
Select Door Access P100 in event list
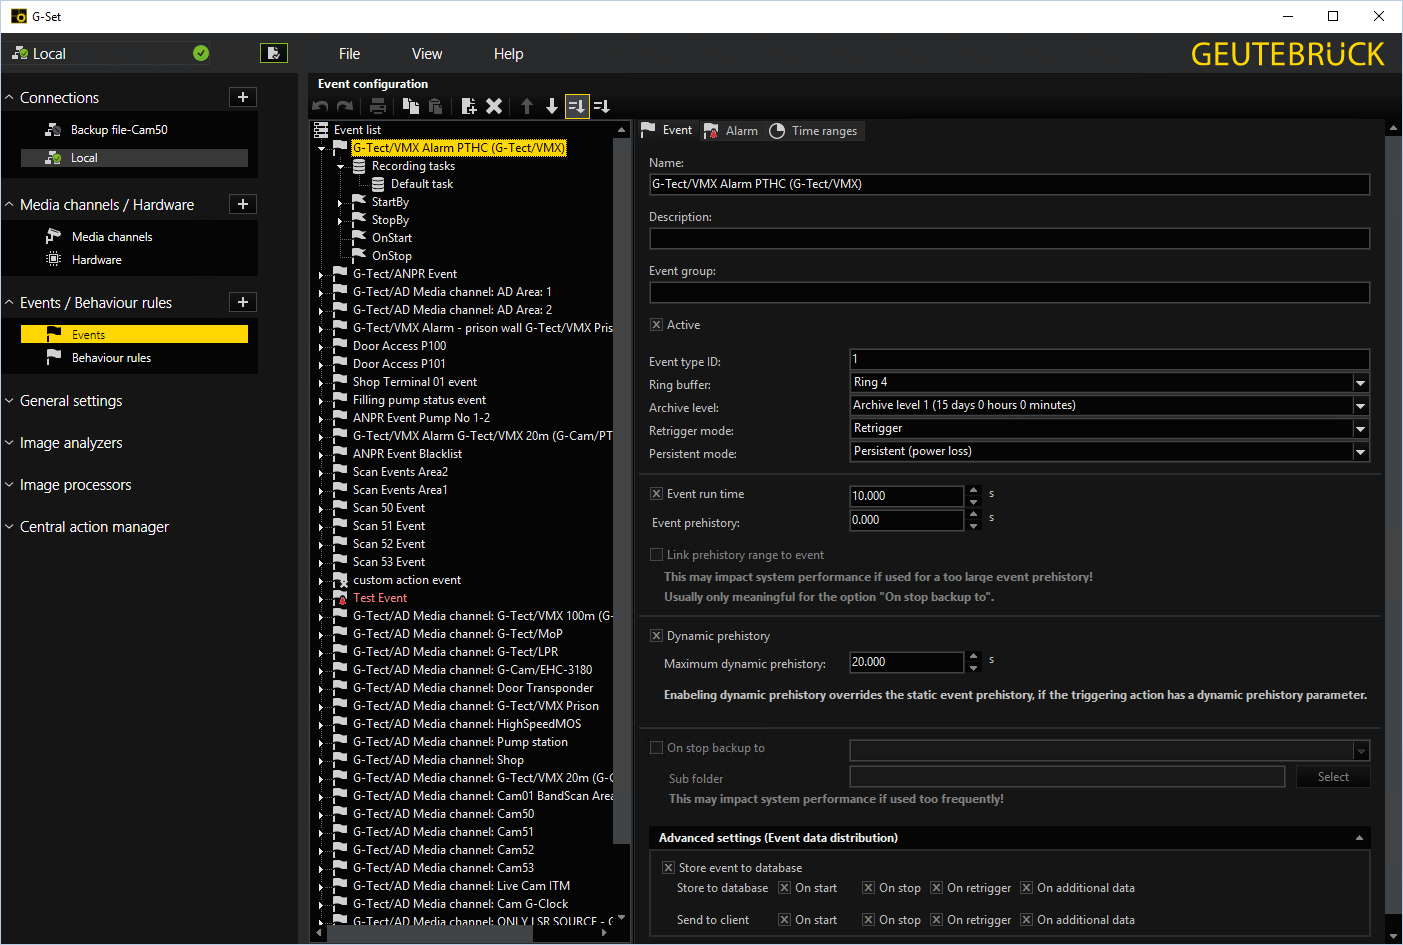(399, 346)
